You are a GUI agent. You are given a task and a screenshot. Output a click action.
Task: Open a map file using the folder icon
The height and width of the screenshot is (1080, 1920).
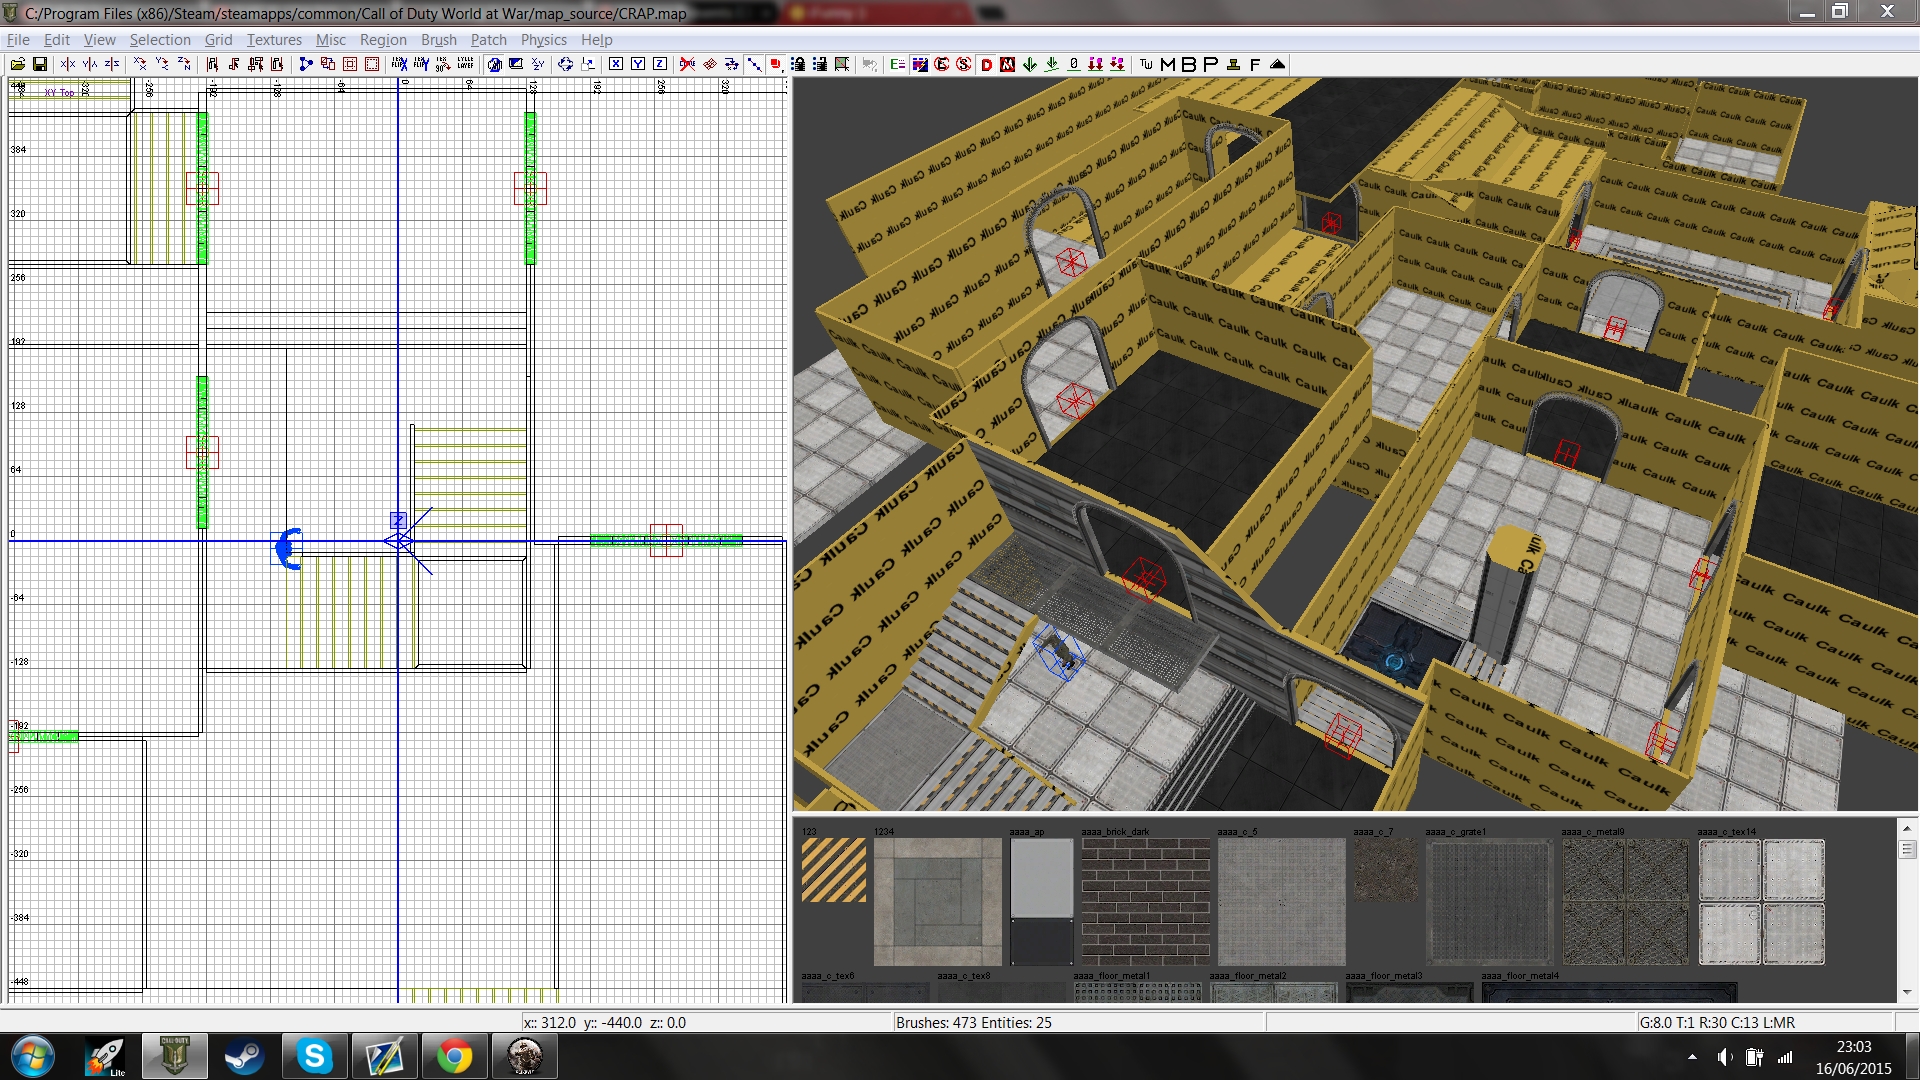[18, 64]
